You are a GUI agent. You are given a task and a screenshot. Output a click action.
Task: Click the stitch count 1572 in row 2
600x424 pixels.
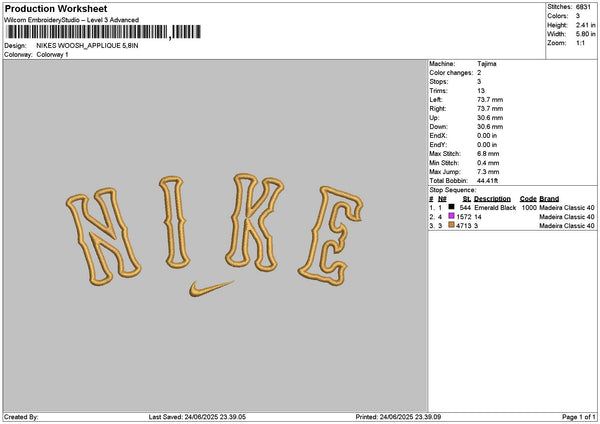pyautogui.click(x=464, y=217)
